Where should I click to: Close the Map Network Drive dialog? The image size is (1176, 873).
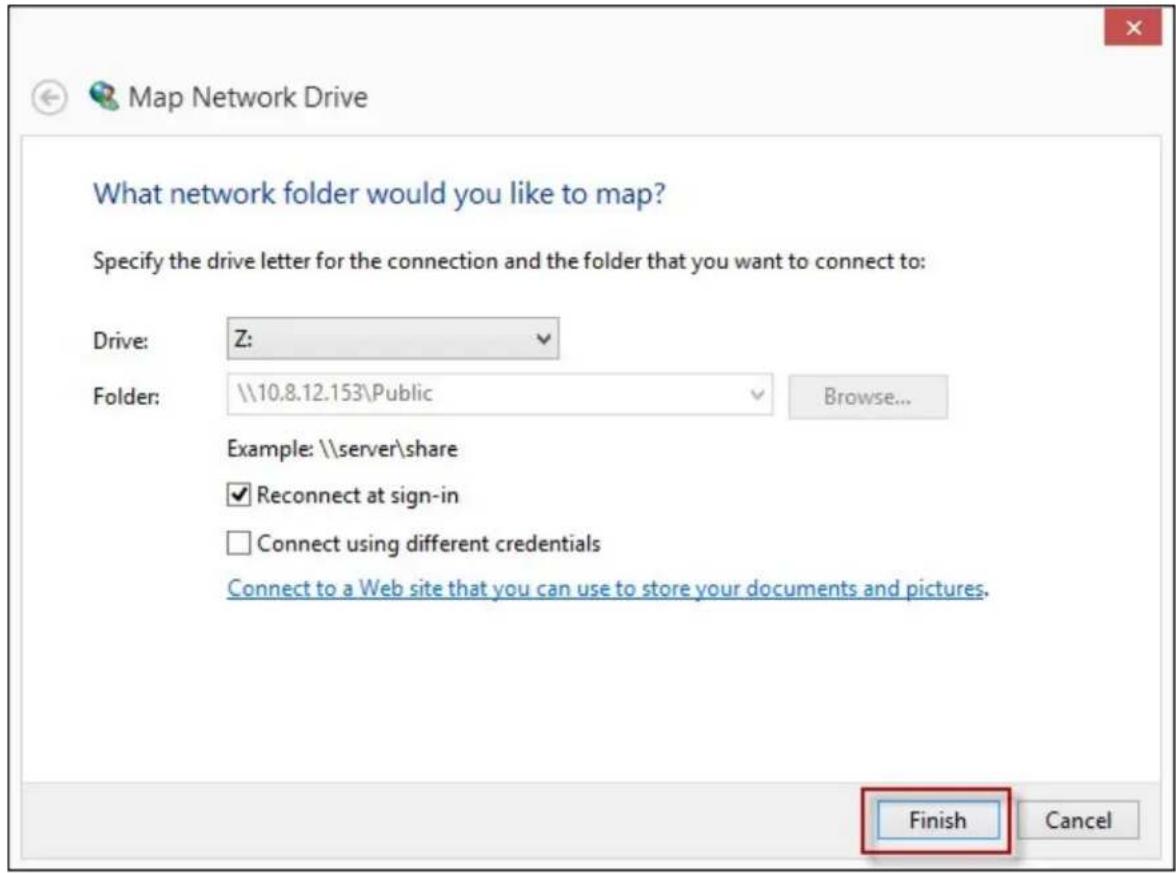click(x=1132, y=28)
